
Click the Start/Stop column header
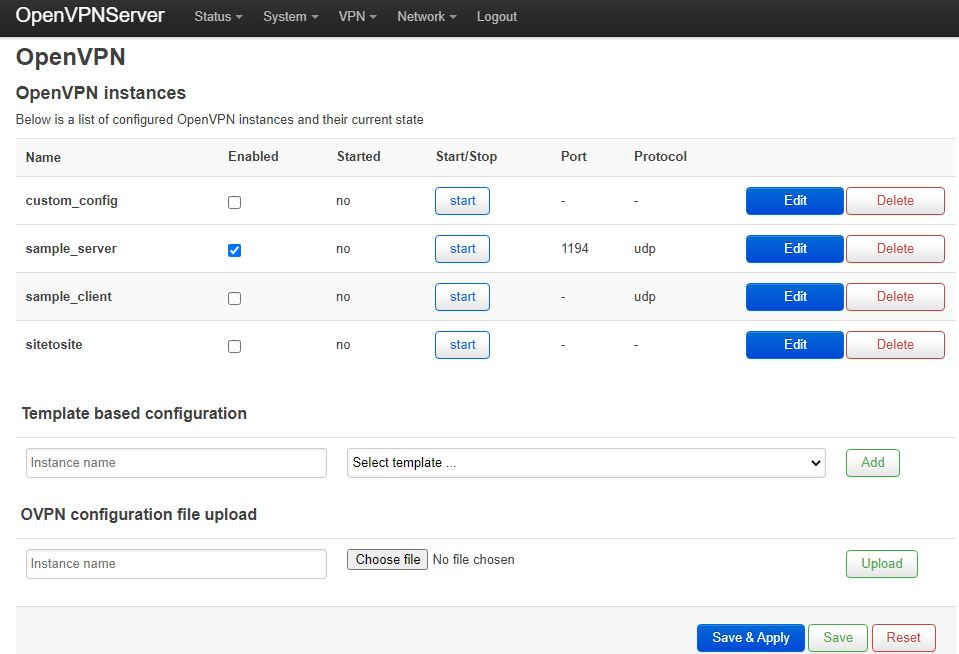coord(466,157)
